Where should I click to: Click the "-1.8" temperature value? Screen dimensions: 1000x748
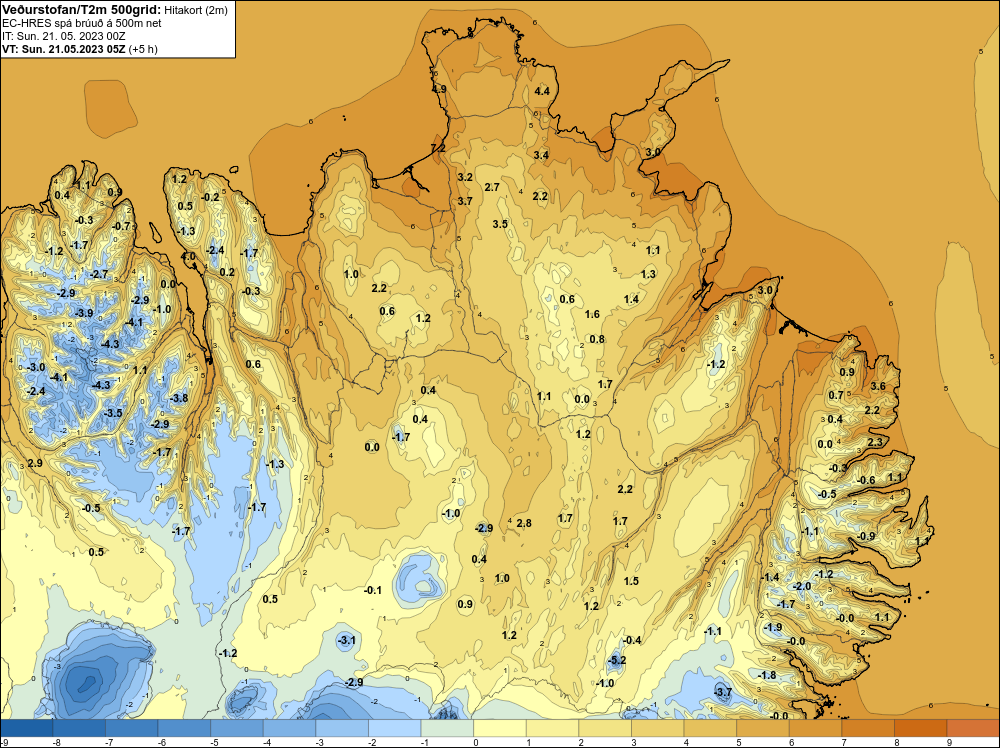click(767, 675)
